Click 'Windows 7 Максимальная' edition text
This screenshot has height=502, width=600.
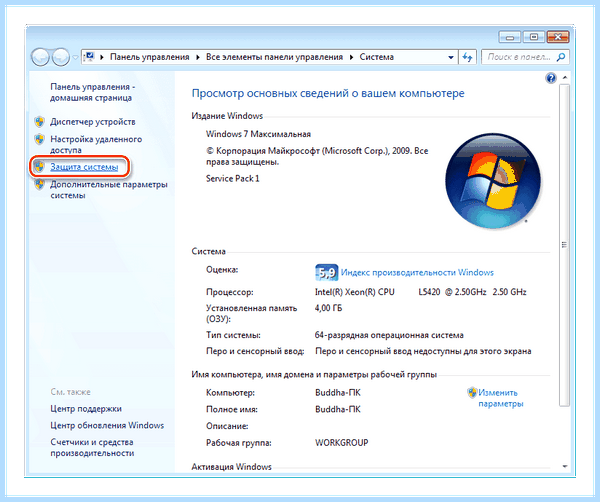(258, 134)
